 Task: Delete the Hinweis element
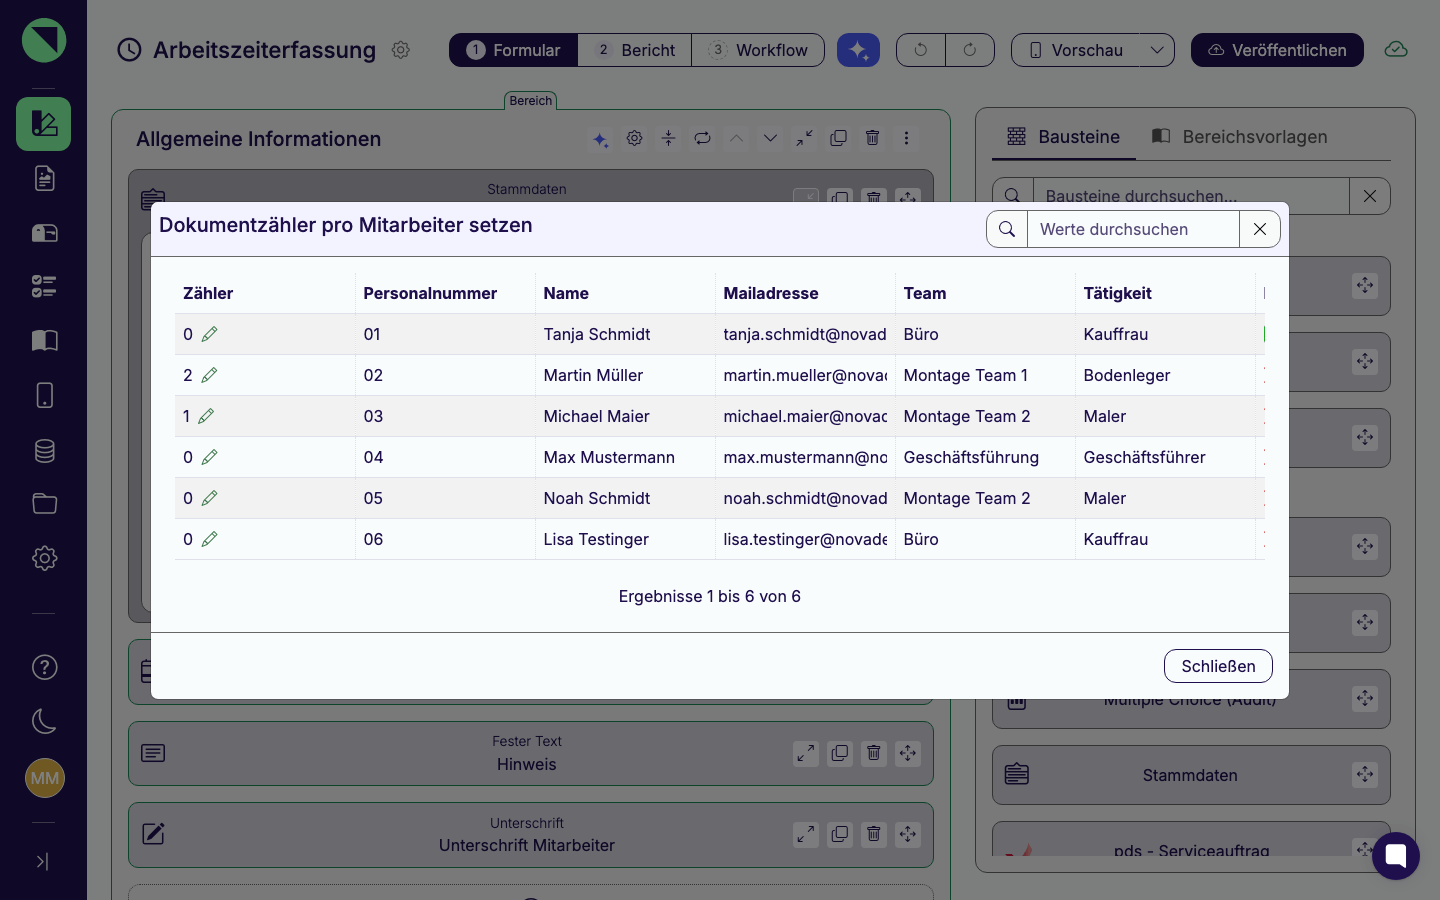point(874,753)
